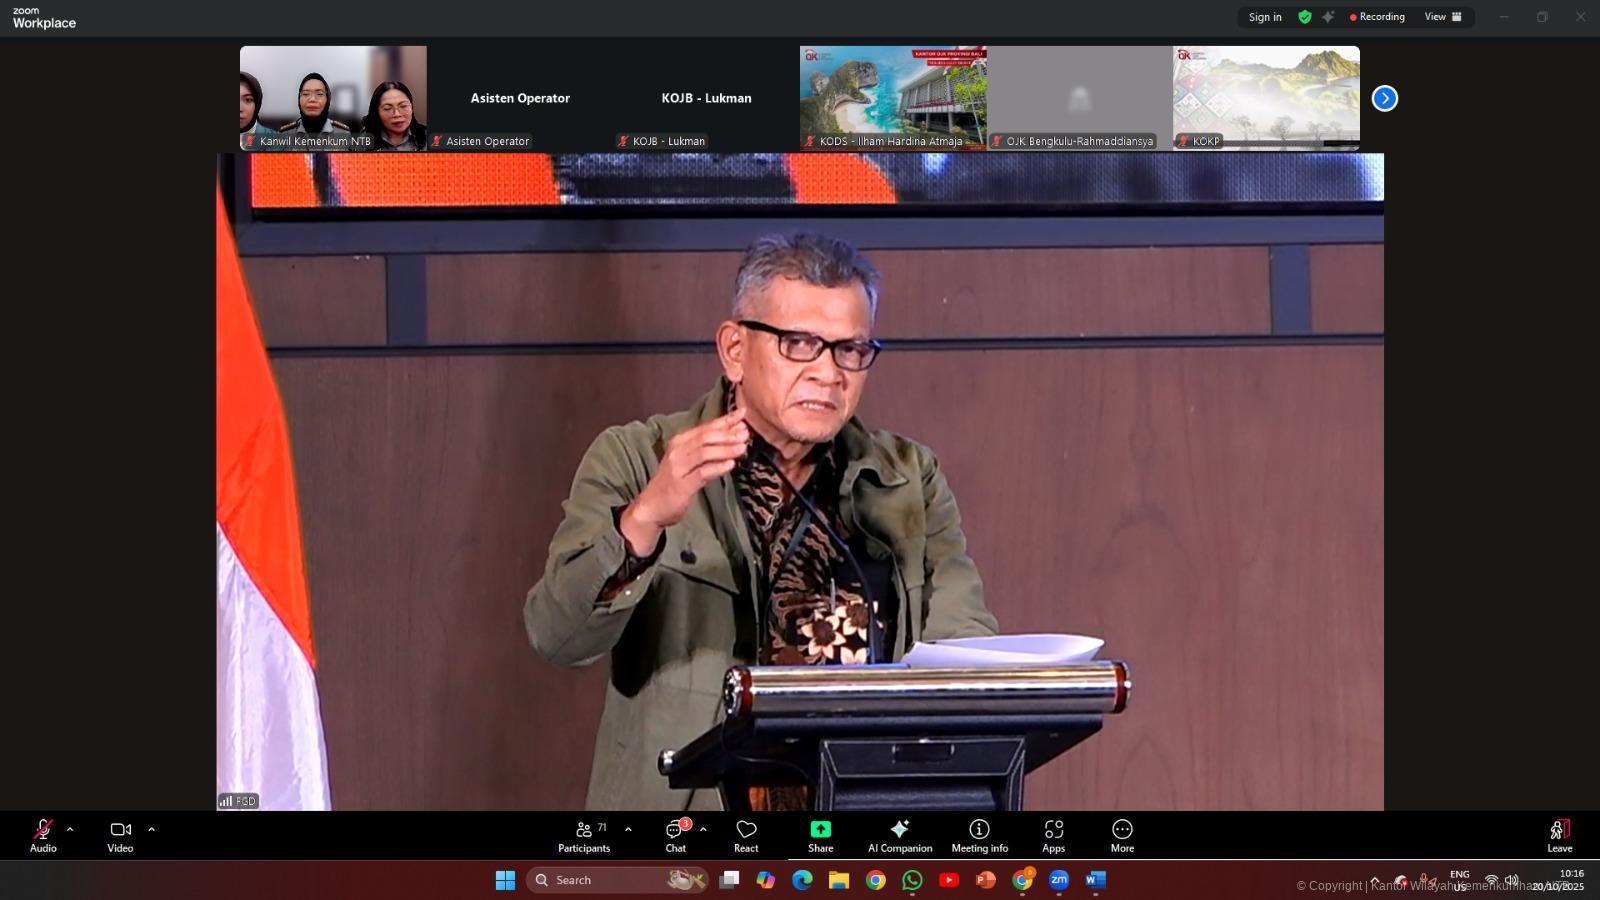Screen dimensions: 1600x900
Task: Expand participants options arrow
Action: tap(628, 829)
